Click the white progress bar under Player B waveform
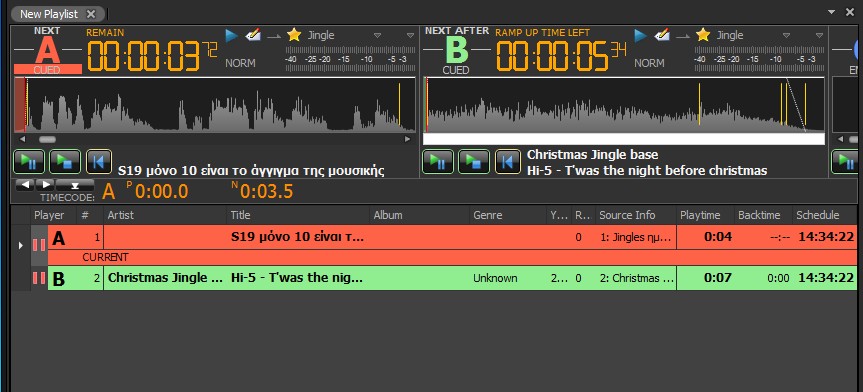This screenshot has height=392, width=863. 624,139
